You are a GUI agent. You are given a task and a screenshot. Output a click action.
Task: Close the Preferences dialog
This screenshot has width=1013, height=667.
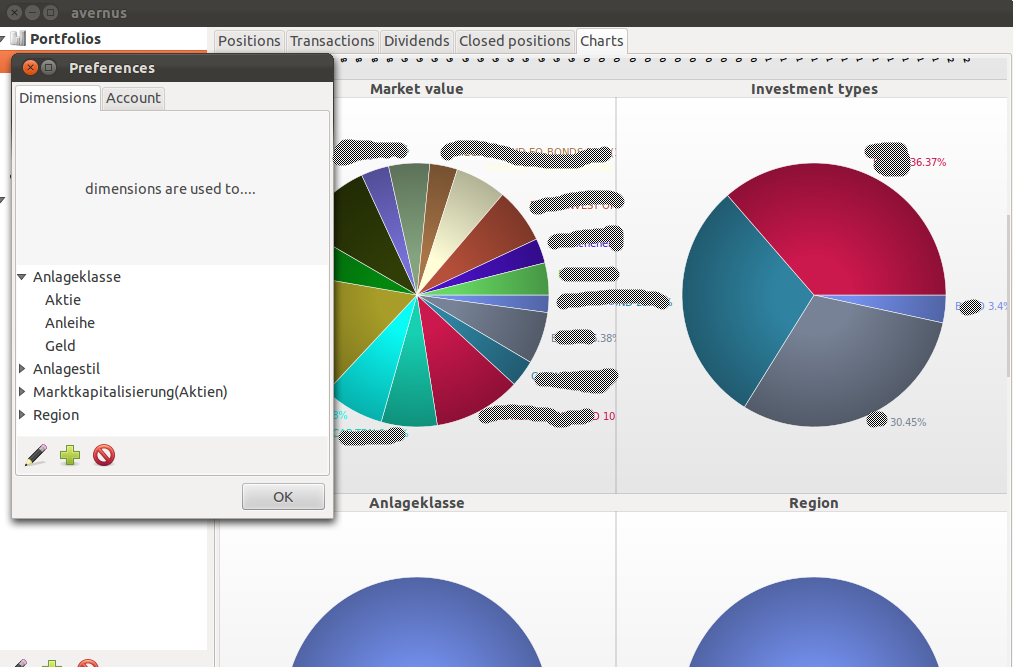click(x=30, y=67)
